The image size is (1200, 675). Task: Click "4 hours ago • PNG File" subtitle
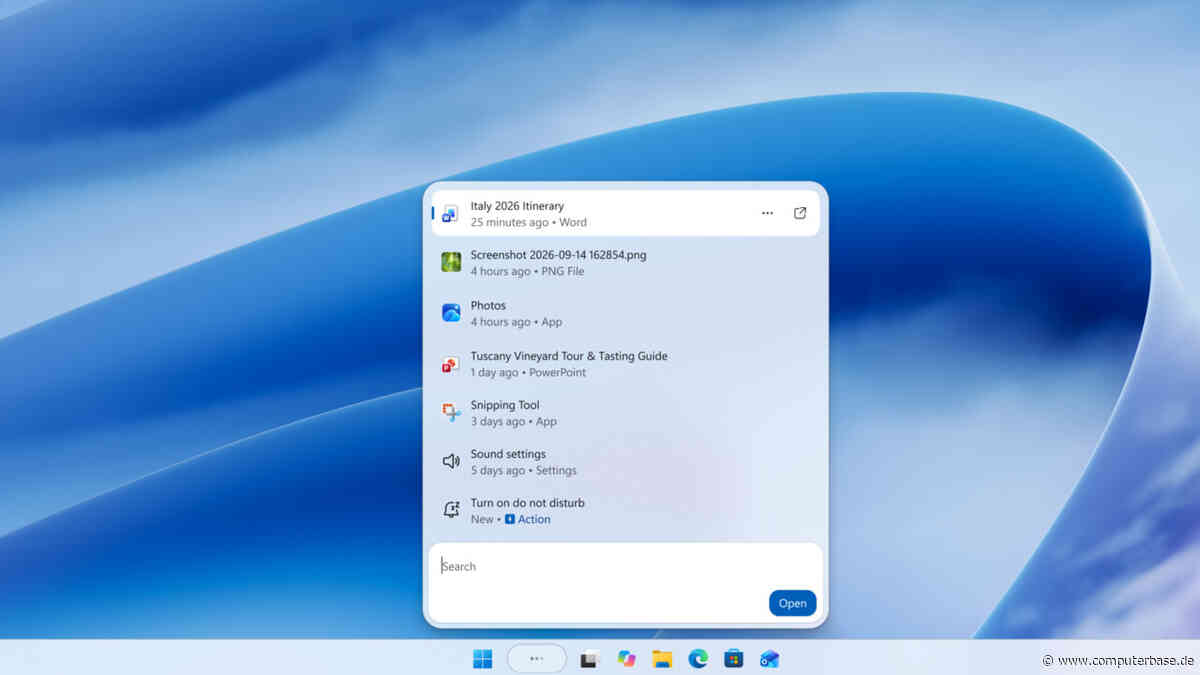[527, 271]
